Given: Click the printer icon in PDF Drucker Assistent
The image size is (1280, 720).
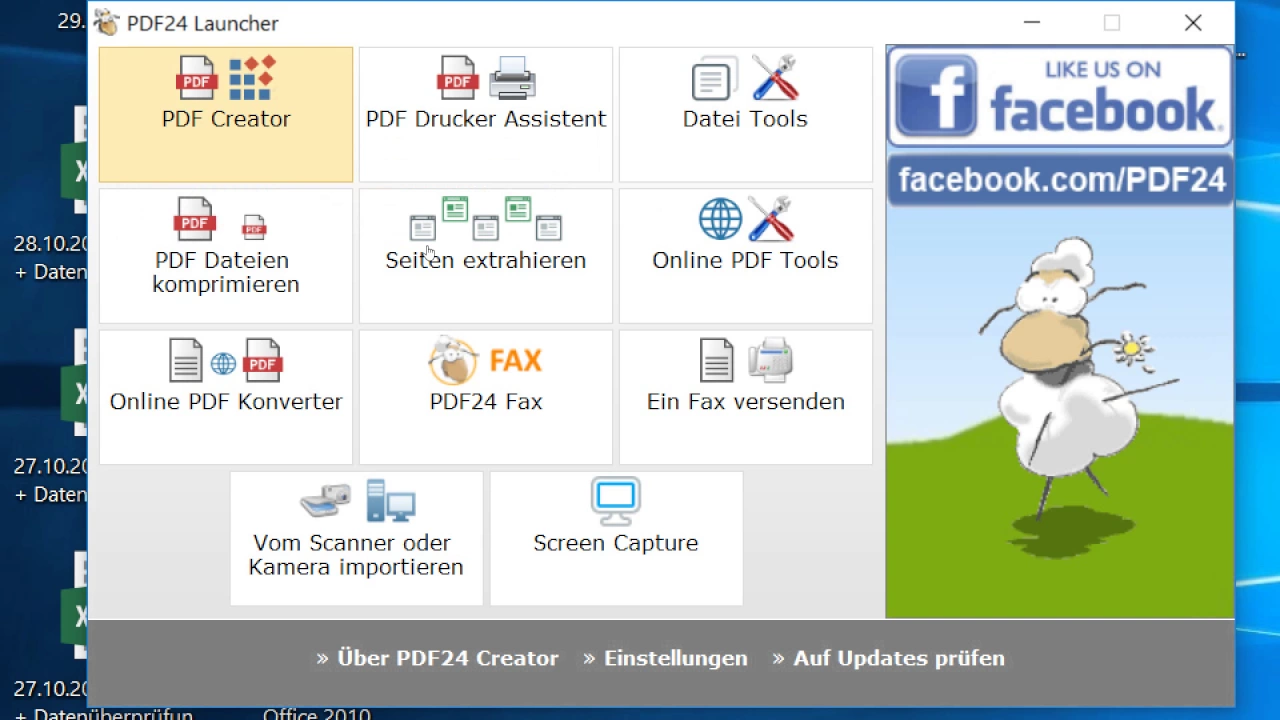Looking at the screenshot, I should [512, 78].
